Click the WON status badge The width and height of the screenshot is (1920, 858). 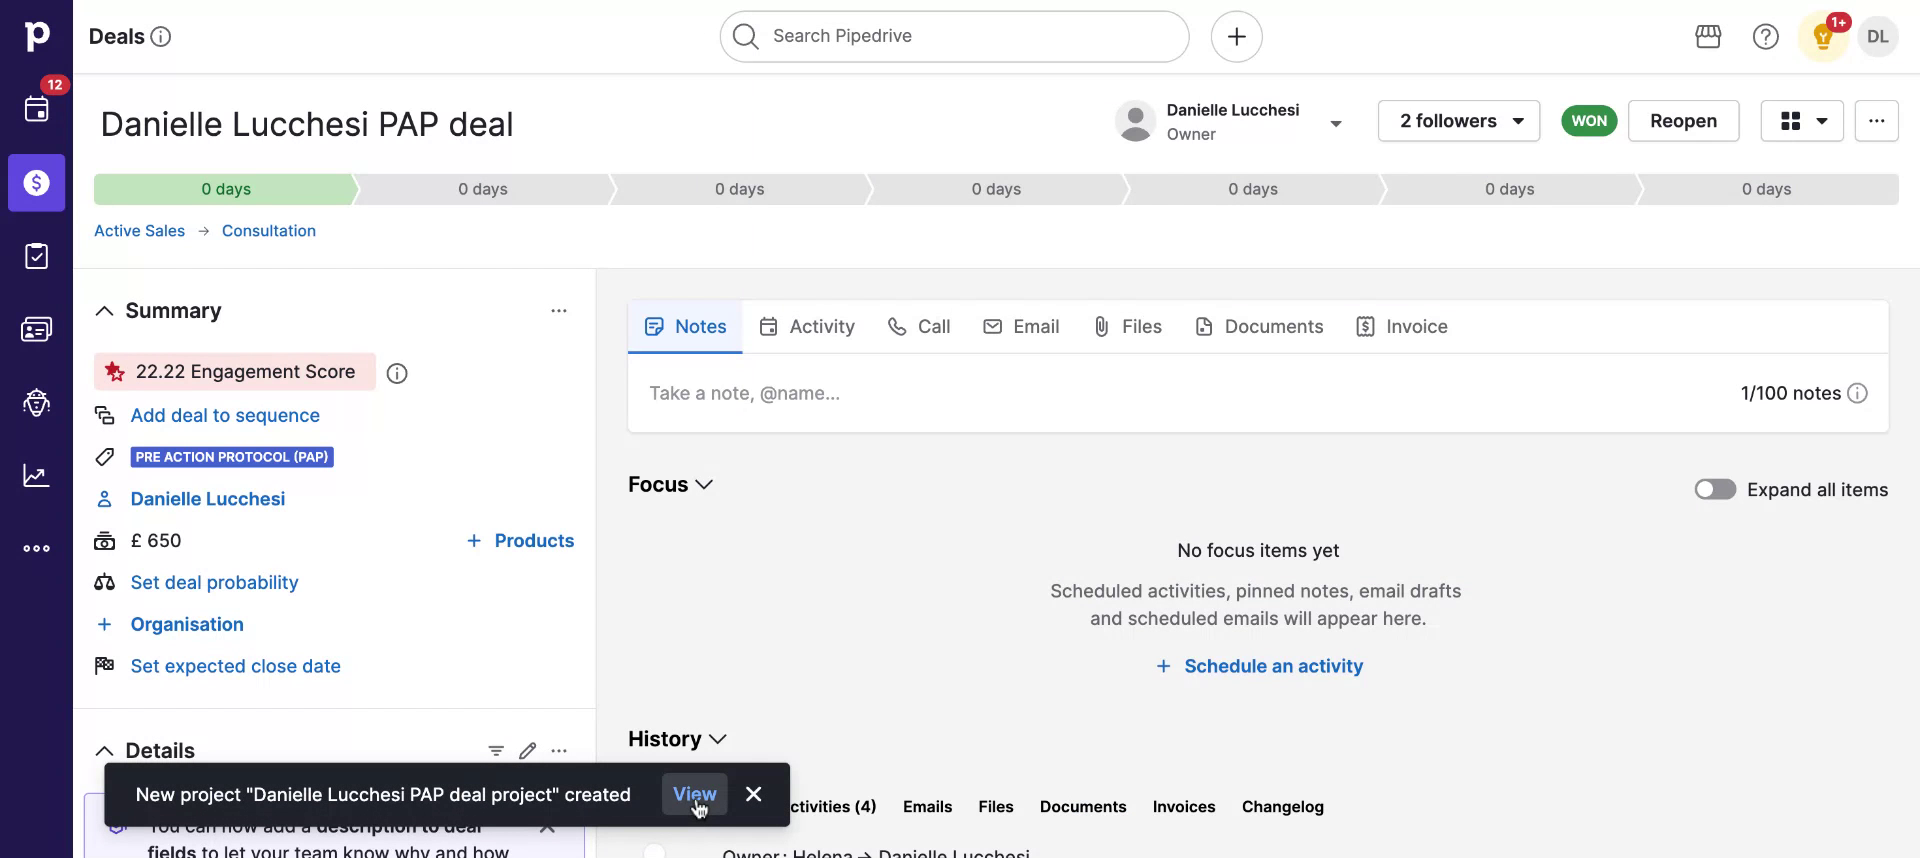tap(1588, 121)
